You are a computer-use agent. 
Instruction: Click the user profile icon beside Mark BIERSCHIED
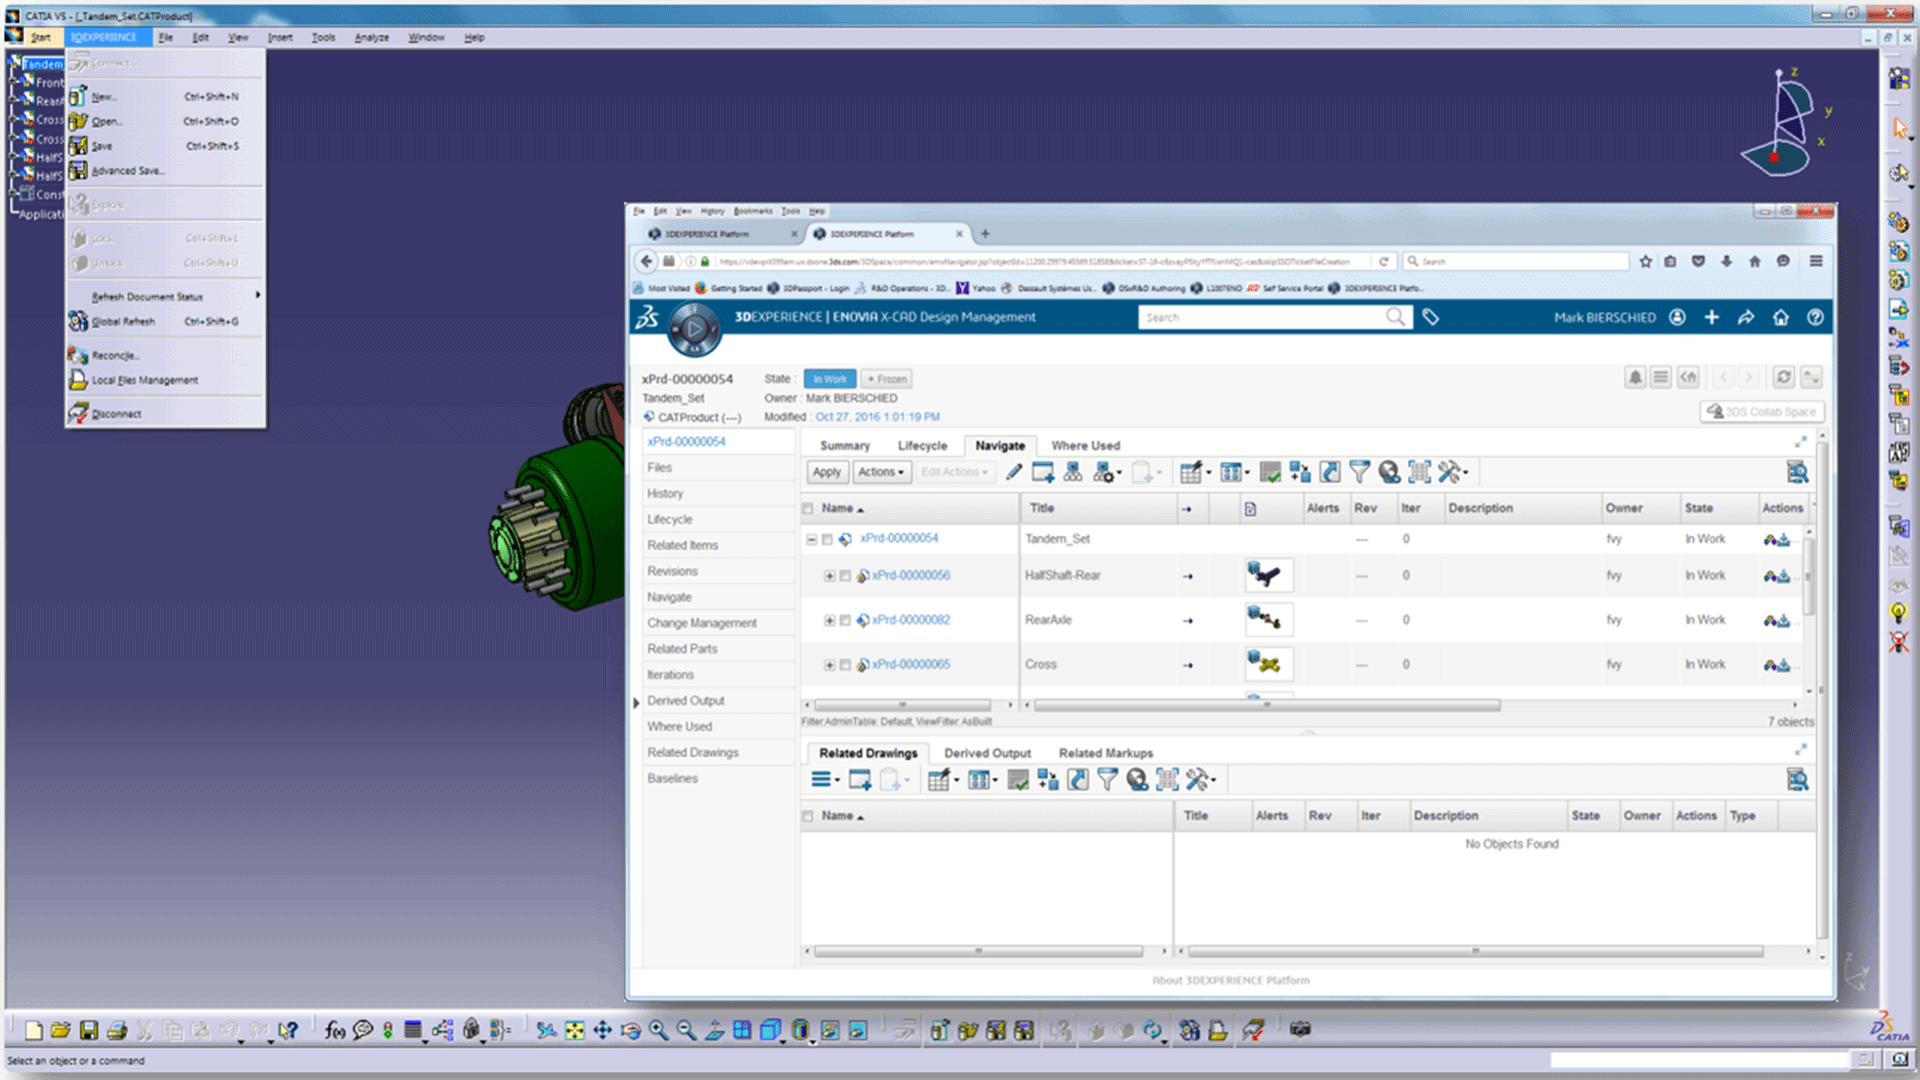pos(1677,317)
